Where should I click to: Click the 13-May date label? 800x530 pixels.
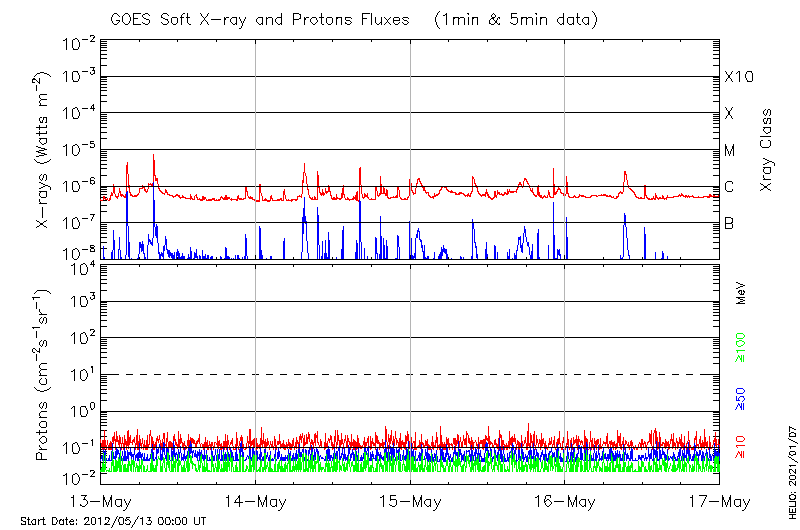pos(100,502)
